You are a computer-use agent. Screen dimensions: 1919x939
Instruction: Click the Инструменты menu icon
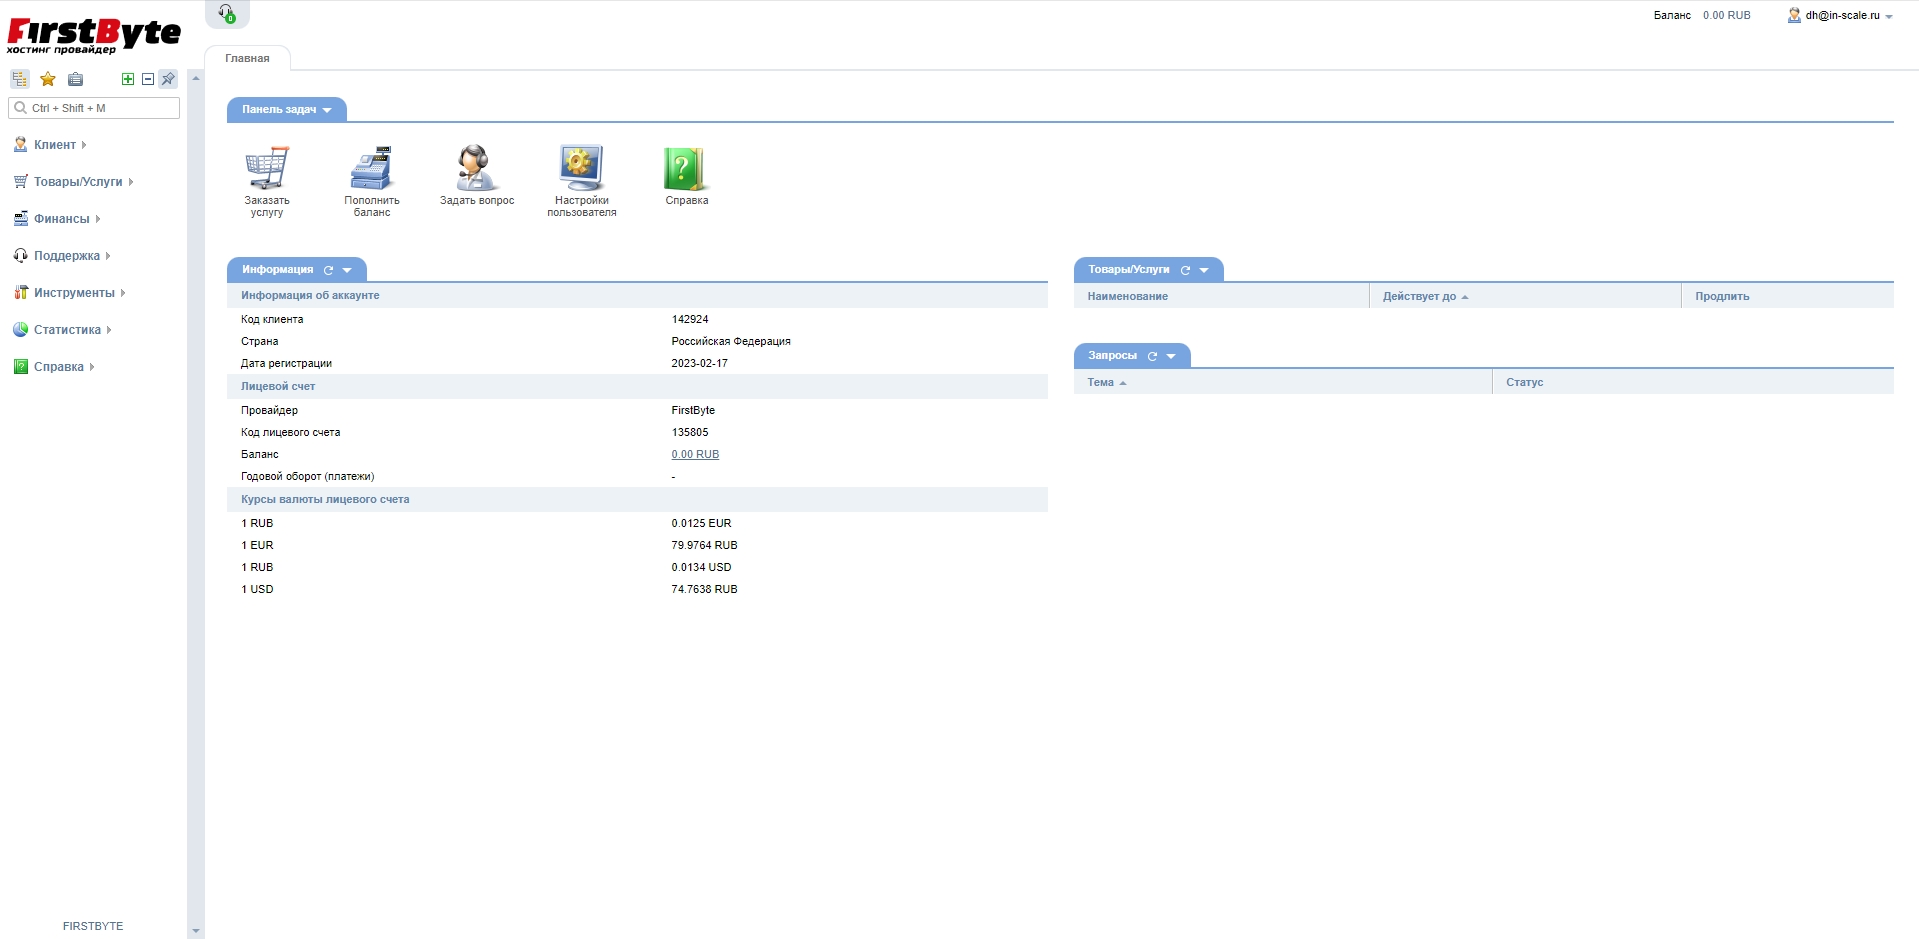20,293
